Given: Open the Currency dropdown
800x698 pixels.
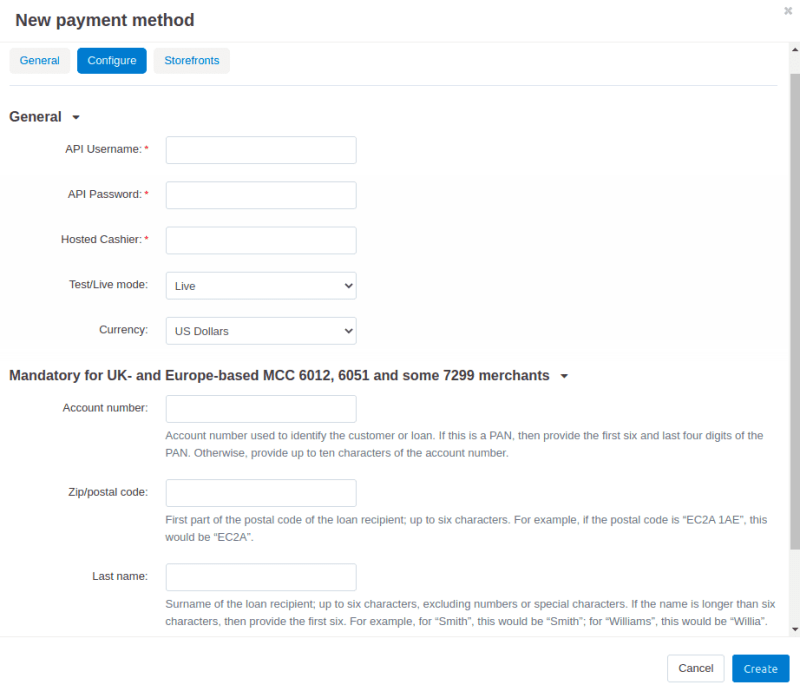Looking at the screenshot, I should point(261,331).
